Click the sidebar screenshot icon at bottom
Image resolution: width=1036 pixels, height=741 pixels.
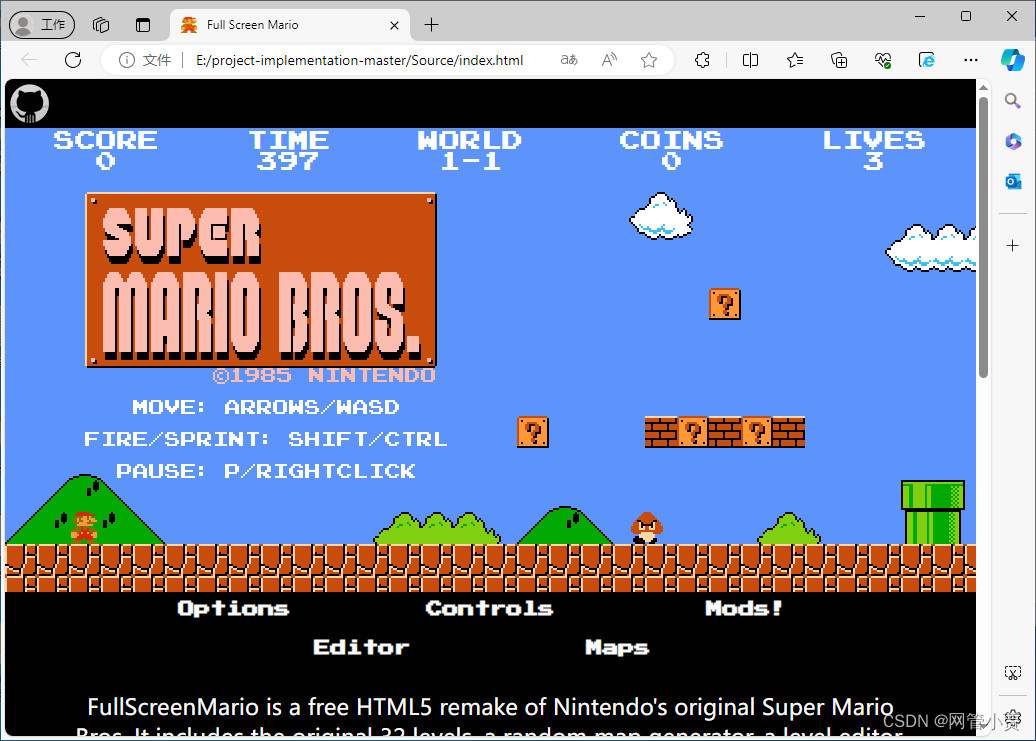coord(1012,673)
